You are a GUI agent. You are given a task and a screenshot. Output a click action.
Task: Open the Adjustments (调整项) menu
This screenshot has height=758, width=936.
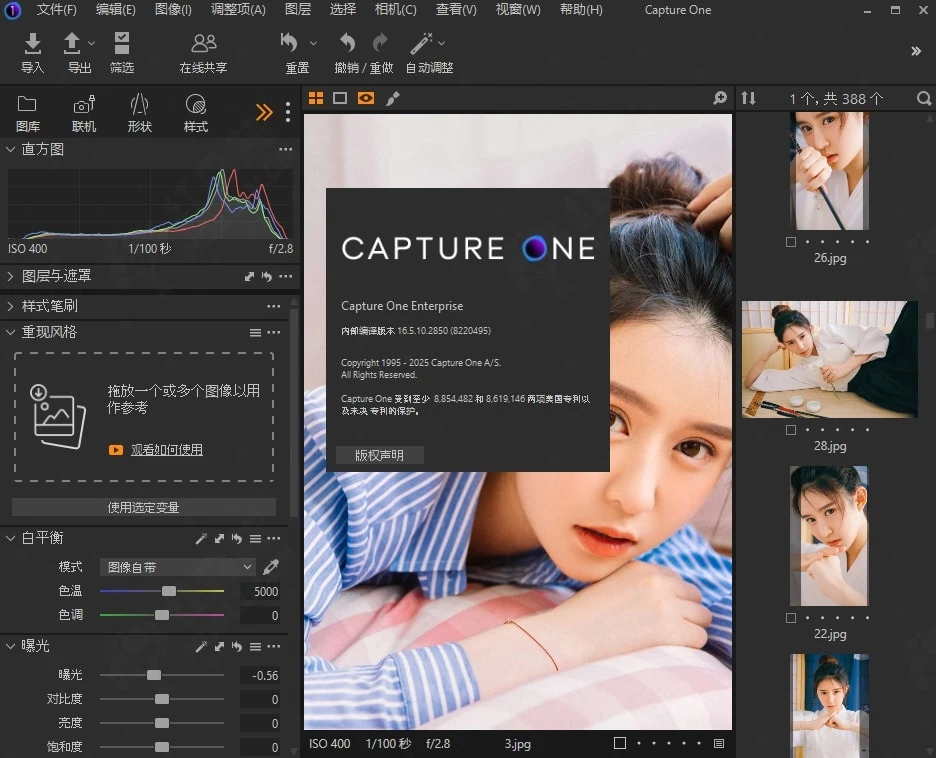click(x=238, y=10)
